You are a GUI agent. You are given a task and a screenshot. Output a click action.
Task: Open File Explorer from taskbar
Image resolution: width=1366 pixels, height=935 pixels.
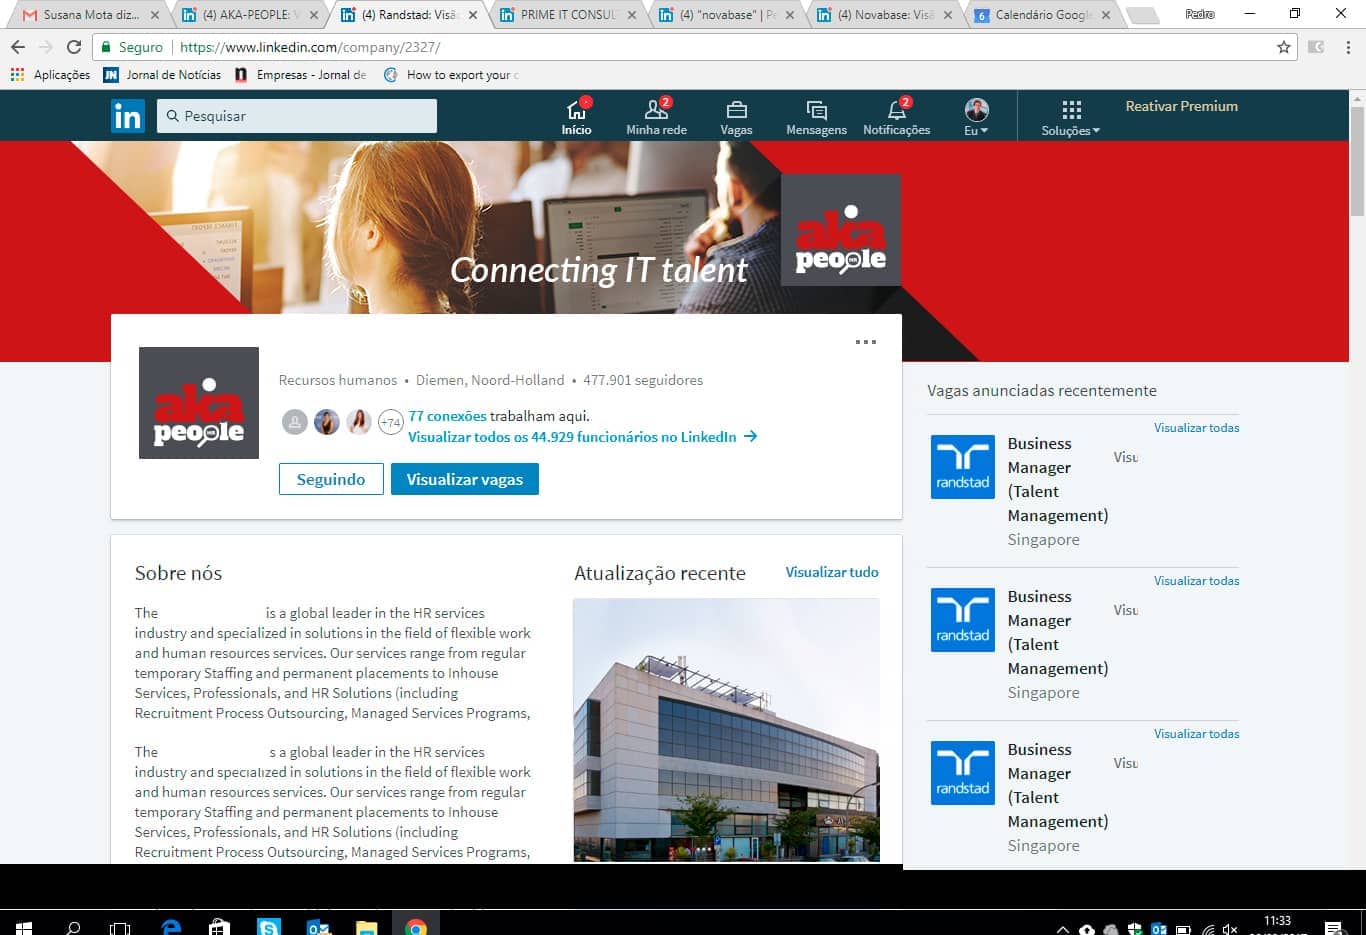pyautogui.click(x=367, y=927)
